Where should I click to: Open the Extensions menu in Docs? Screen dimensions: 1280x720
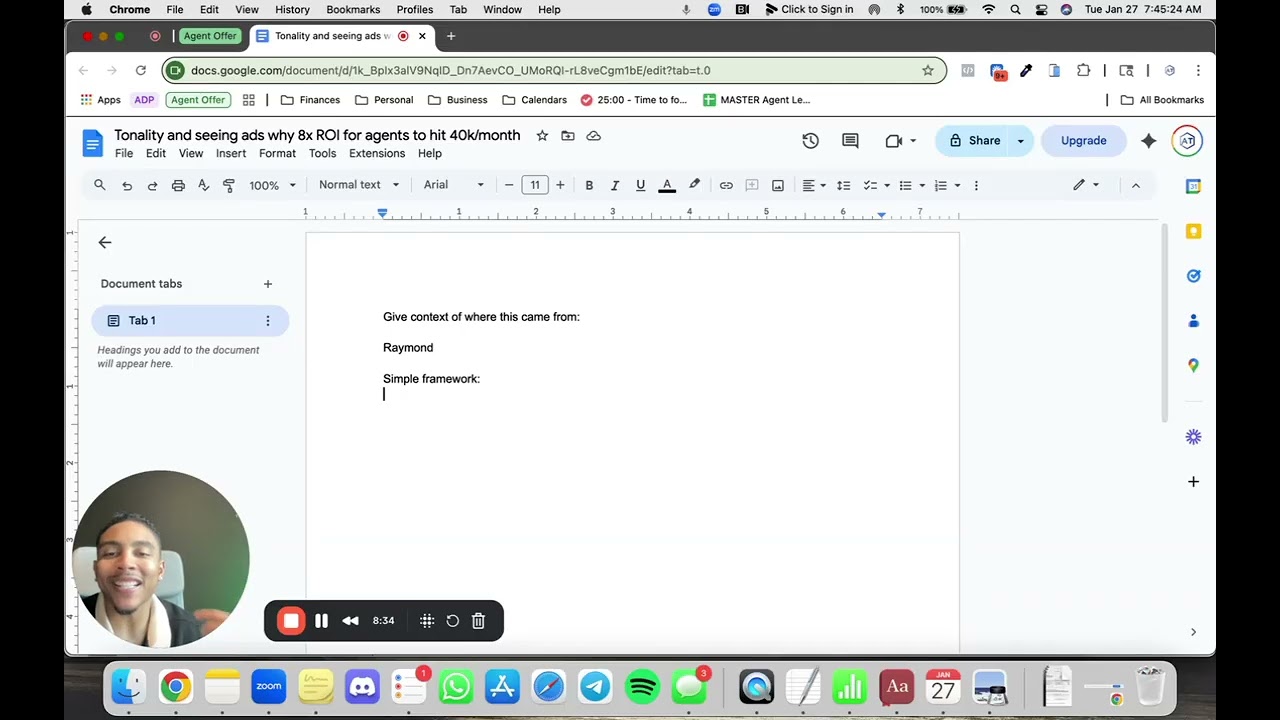[x=377, y=153]
